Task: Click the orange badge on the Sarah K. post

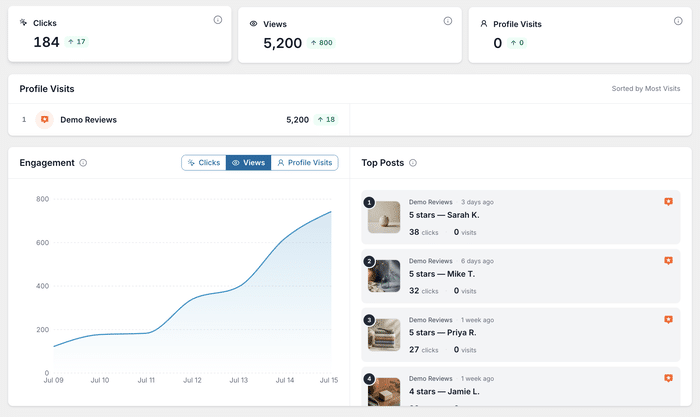Action: tap(668, 202)
